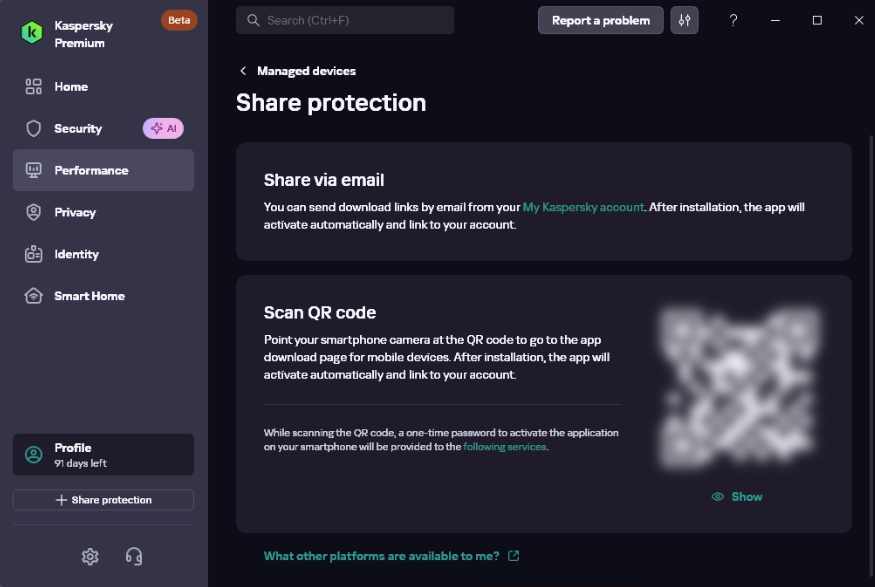The image size is (875, 587).
Task: Open the My Kaspersky account link
Action: point(583,207)
